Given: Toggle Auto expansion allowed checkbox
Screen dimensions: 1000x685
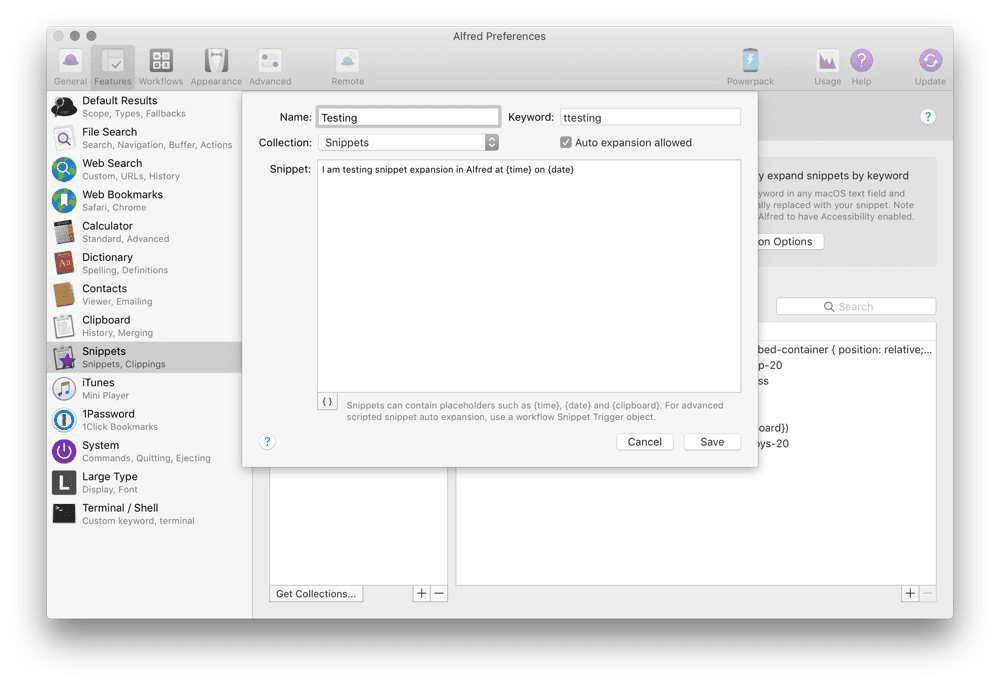Looking at the screenshot, I should 566,142.
